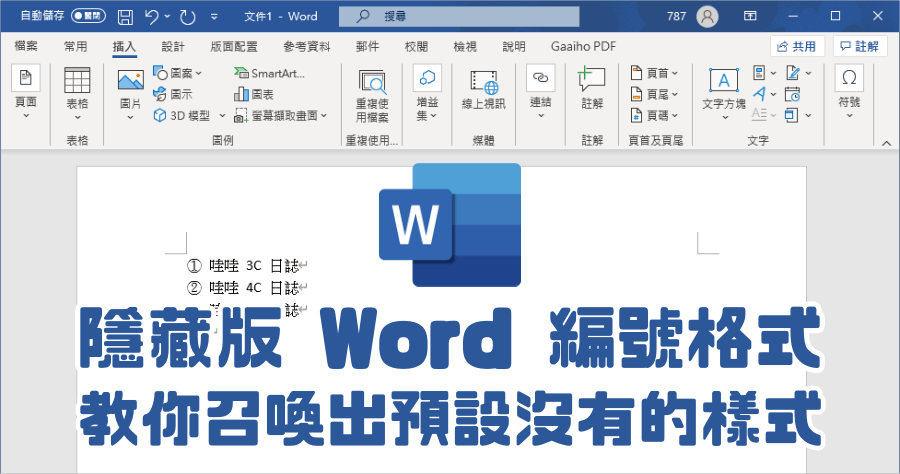Open the 檢視 tab

pyautogui.click(x=465, y=46)
